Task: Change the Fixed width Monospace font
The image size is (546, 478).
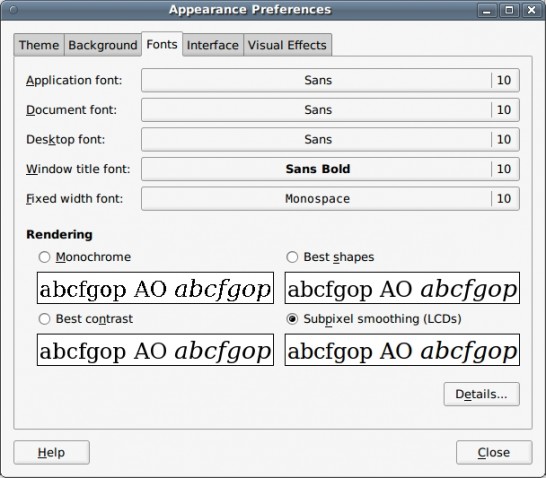Action: point(330,199)
